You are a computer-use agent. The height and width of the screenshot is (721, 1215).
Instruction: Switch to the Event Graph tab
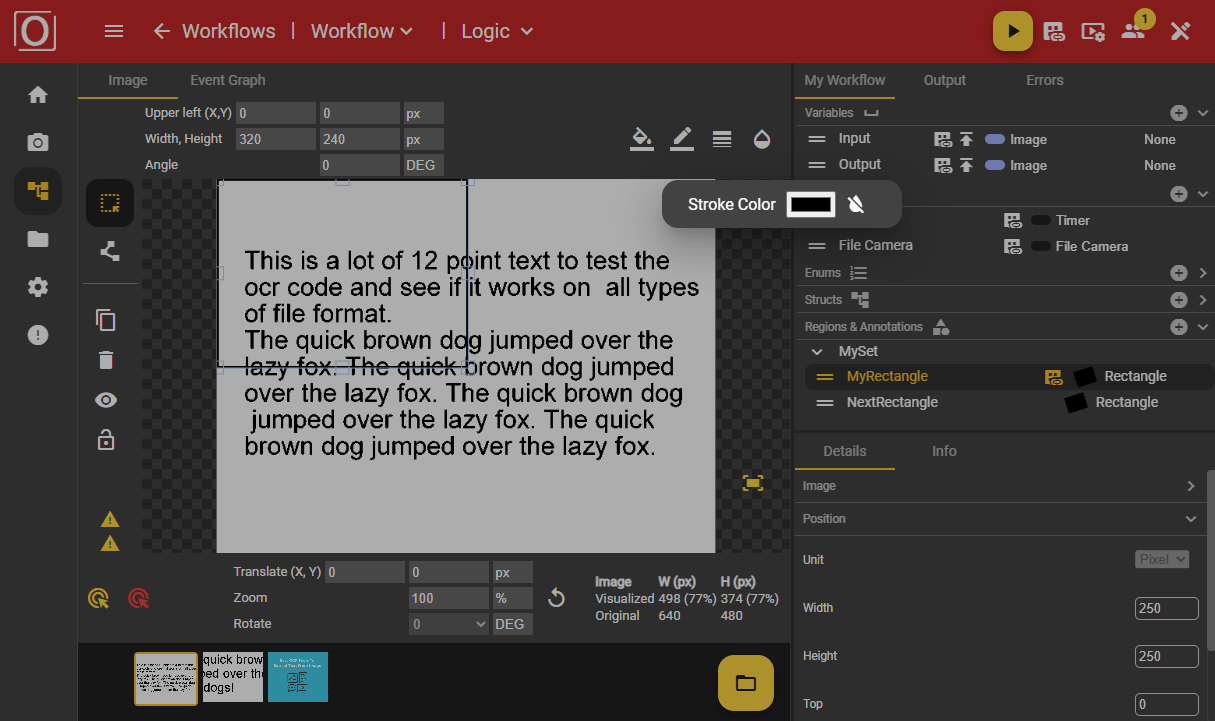(226, 80)
